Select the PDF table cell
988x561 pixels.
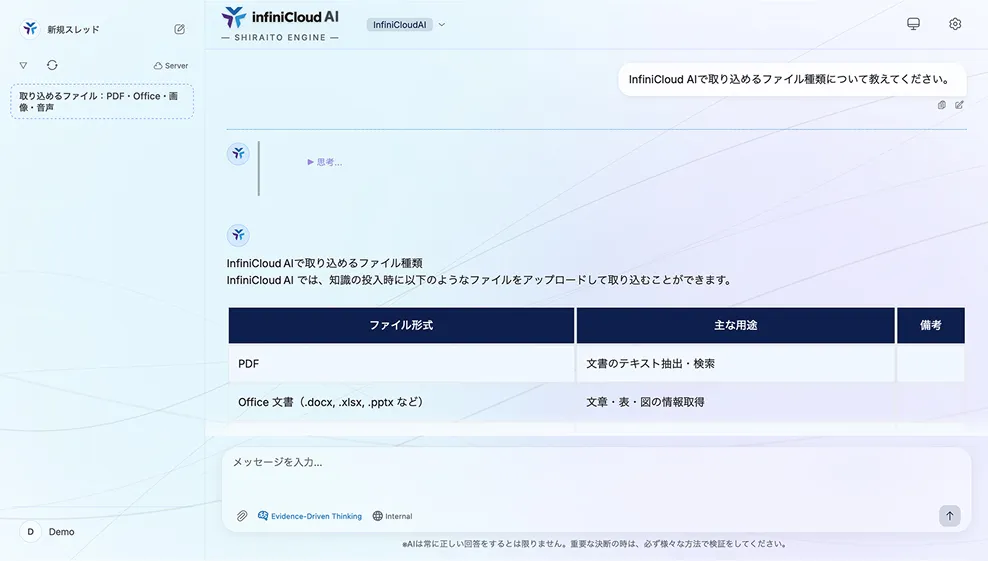pos(401,364)
